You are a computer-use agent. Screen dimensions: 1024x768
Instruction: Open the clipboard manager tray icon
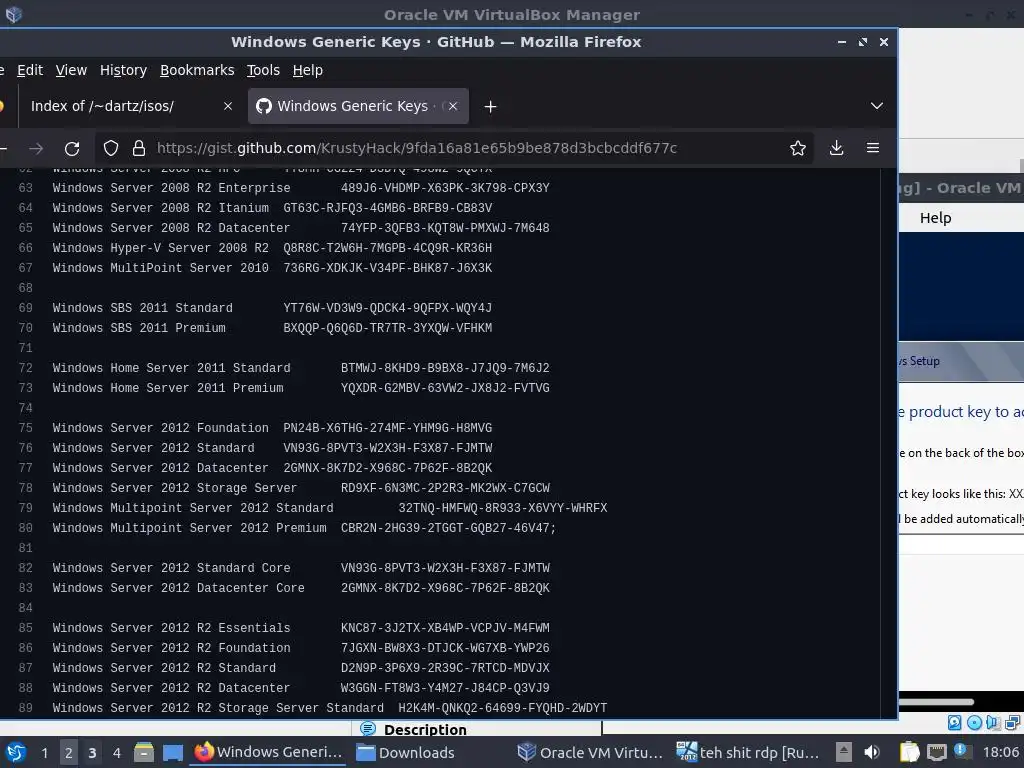(x=909, y=752)
